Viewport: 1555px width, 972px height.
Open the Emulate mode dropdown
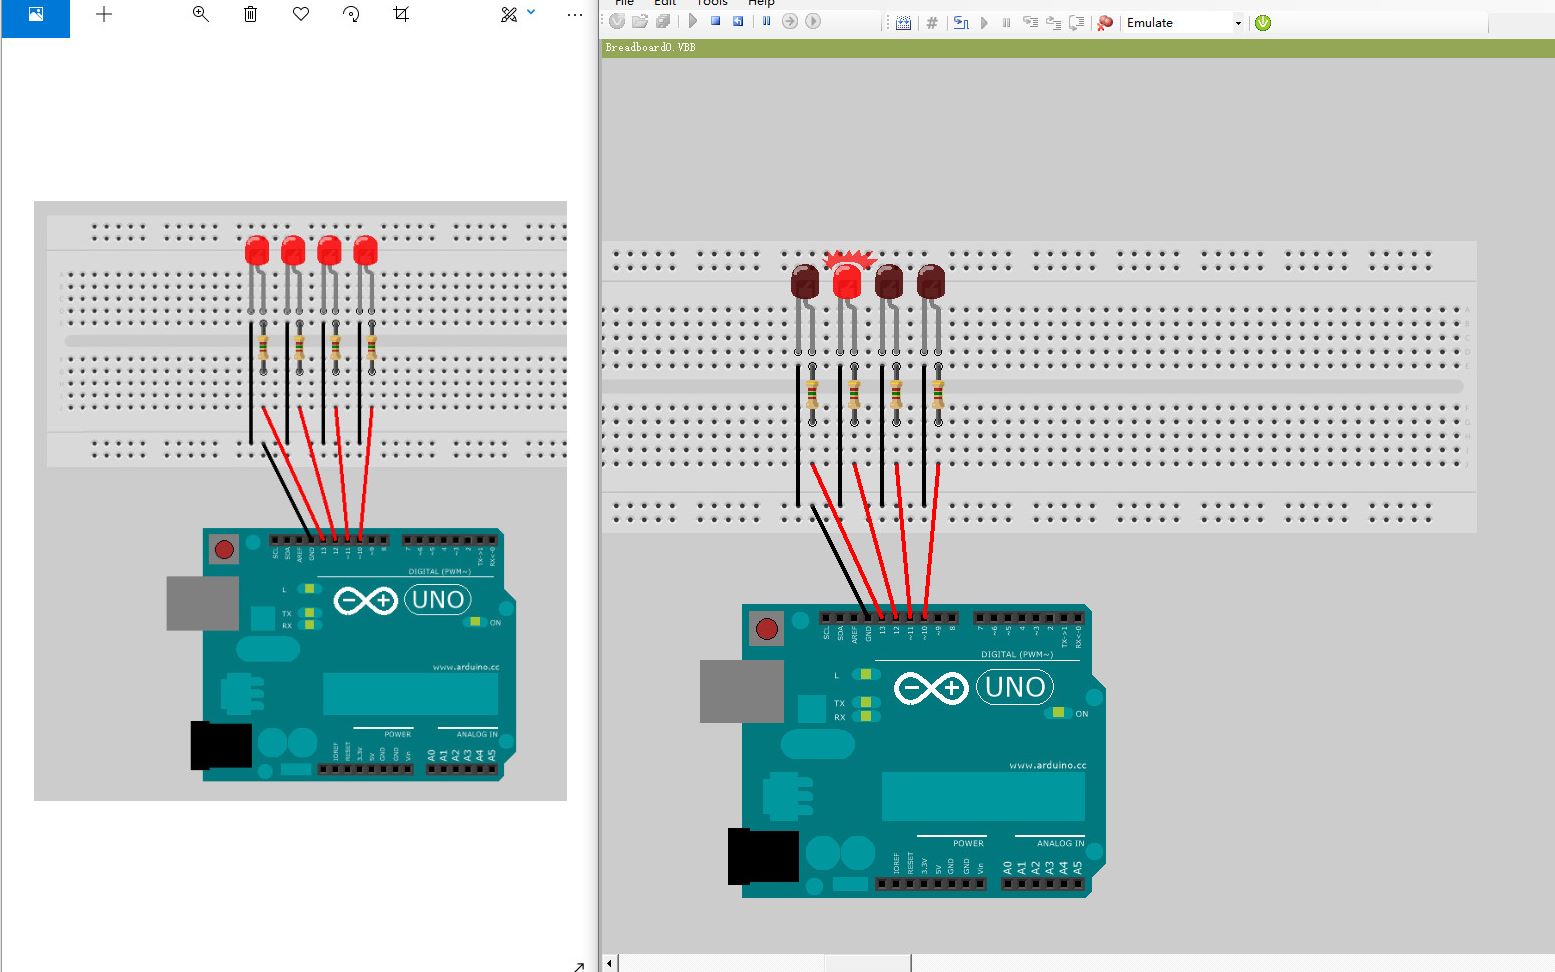1238,22
